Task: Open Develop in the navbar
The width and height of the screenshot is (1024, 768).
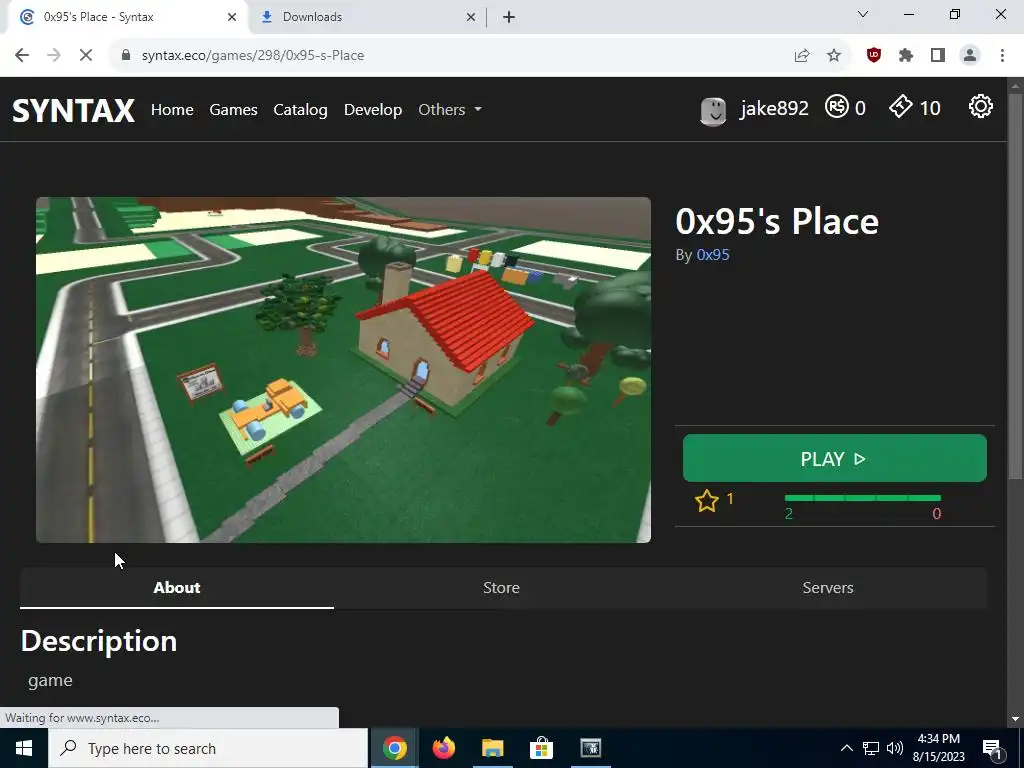Action: [373, 110]
